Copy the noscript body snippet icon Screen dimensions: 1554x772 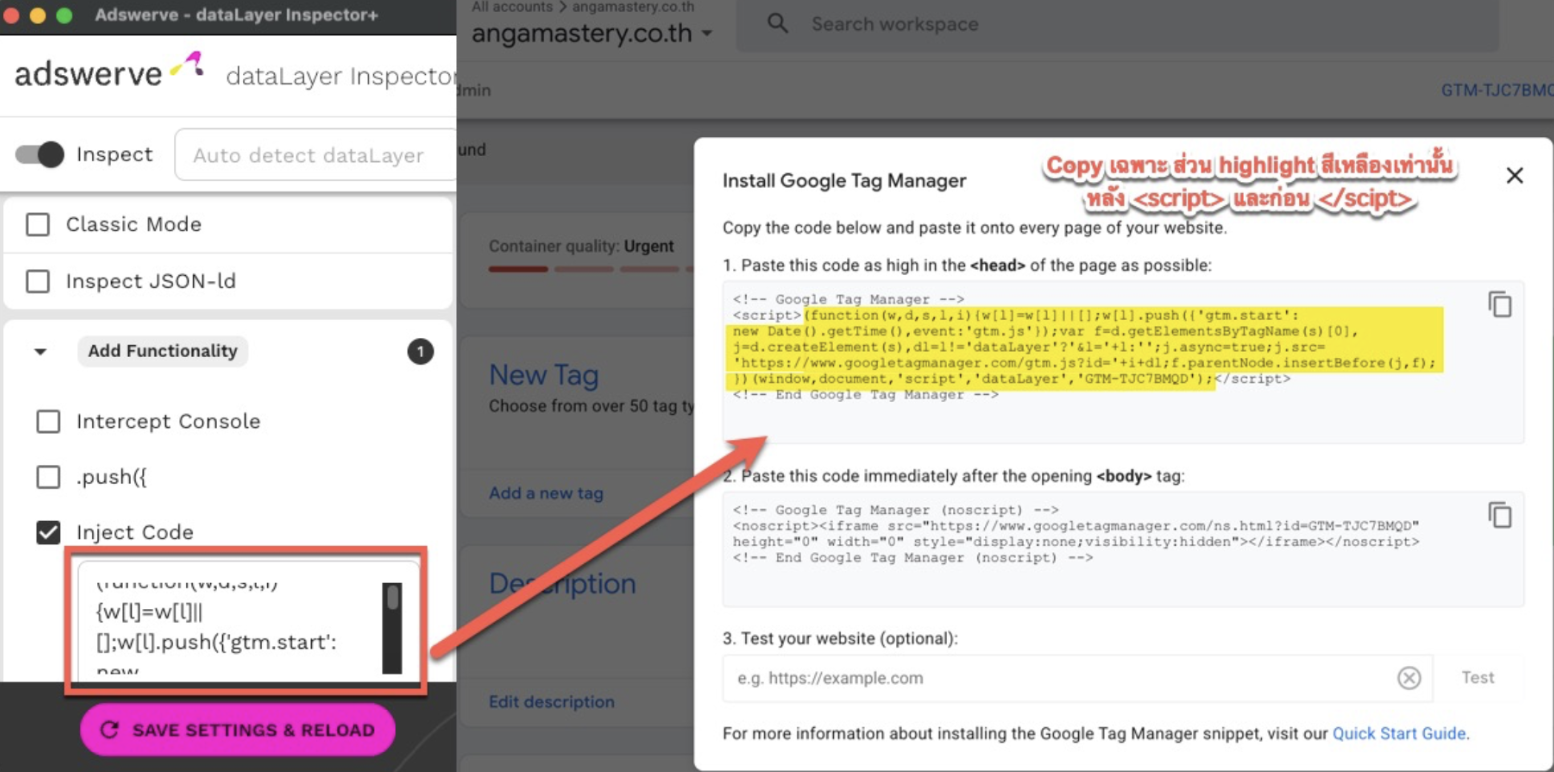pyautogui.click(x=1499, y=515)
